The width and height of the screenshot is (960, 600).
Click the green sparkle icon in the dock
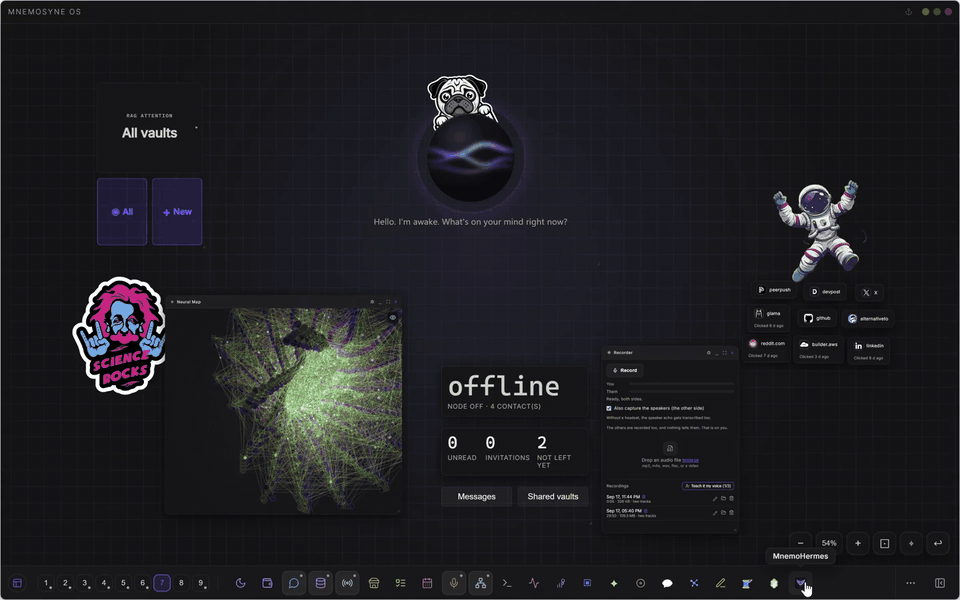click(x=613, y=583)
